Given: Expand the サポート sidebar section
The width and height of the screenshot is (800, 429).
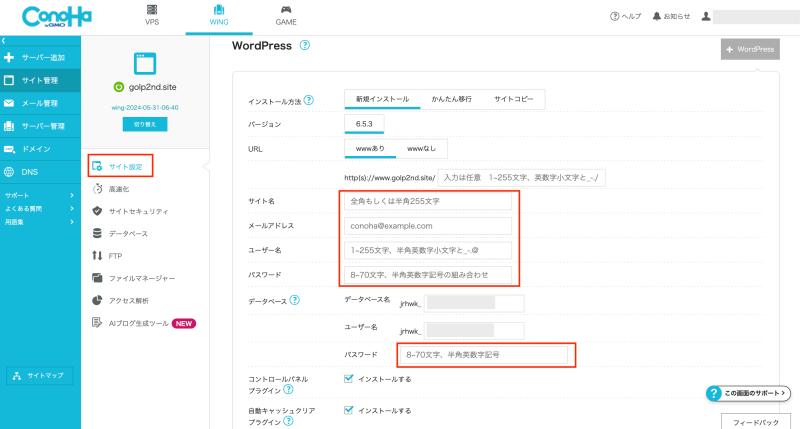Looking at the screenshot, I should point(72,195).
